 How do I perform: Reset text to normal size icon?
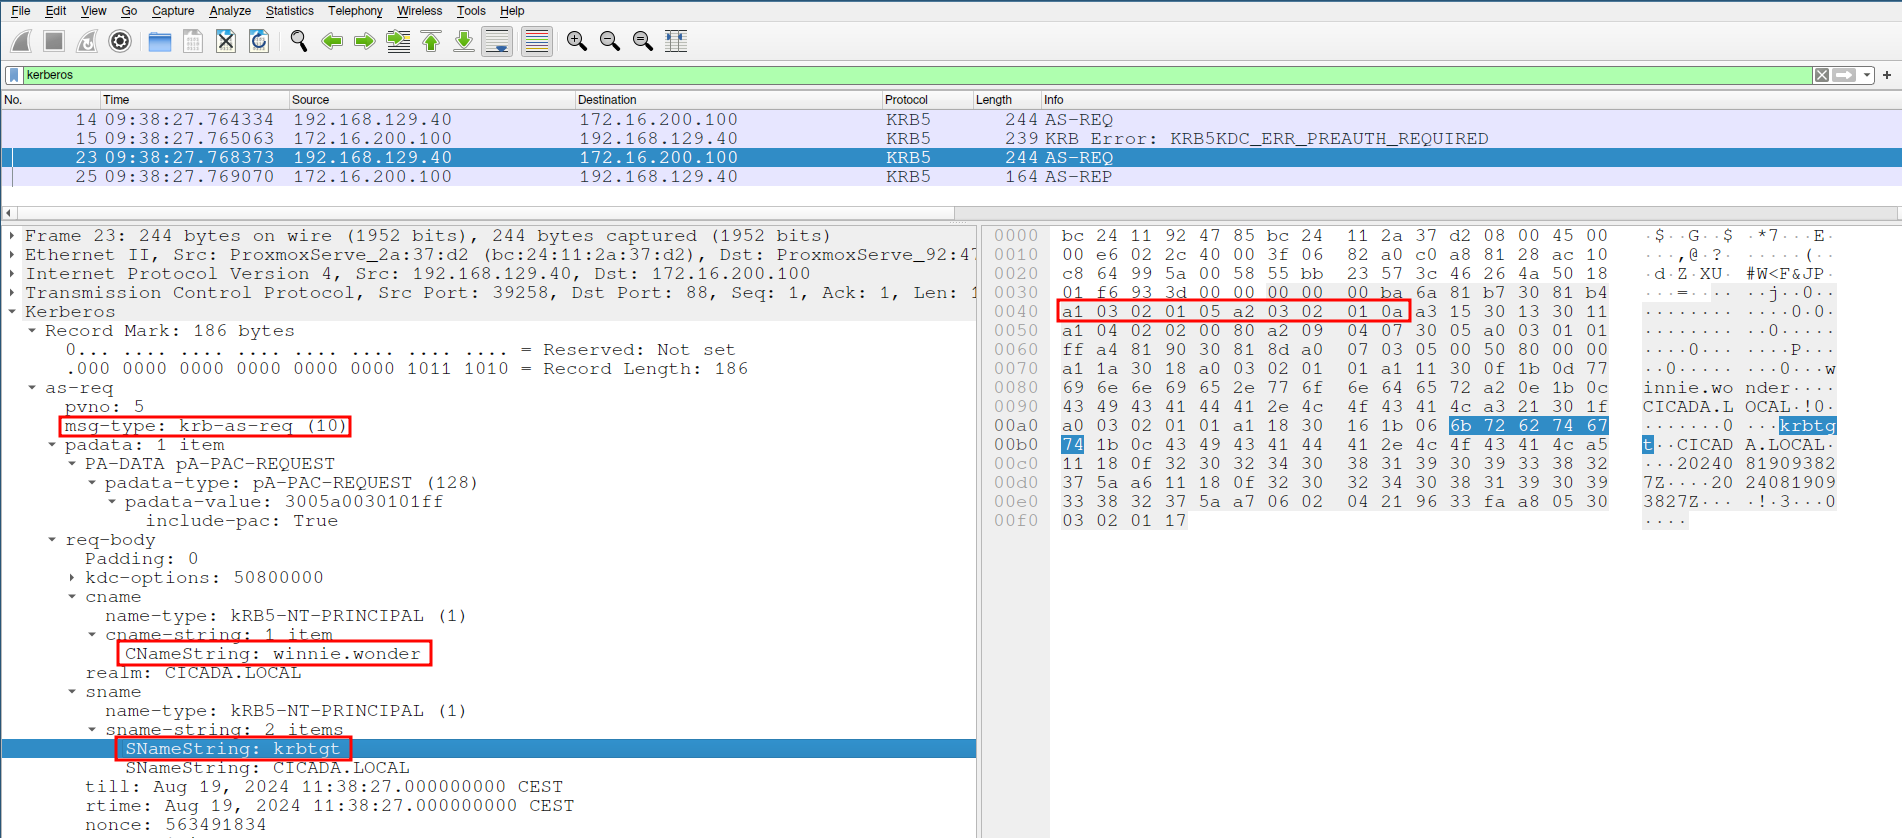(x=642, y=41)
